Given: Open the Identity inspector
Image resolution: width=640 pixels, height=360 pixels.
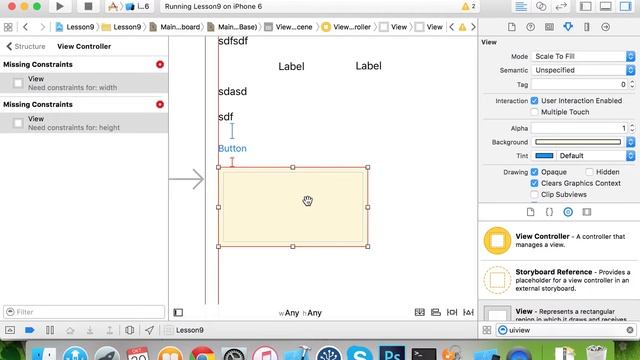Looking at the screenshot, I should [549, 27].
